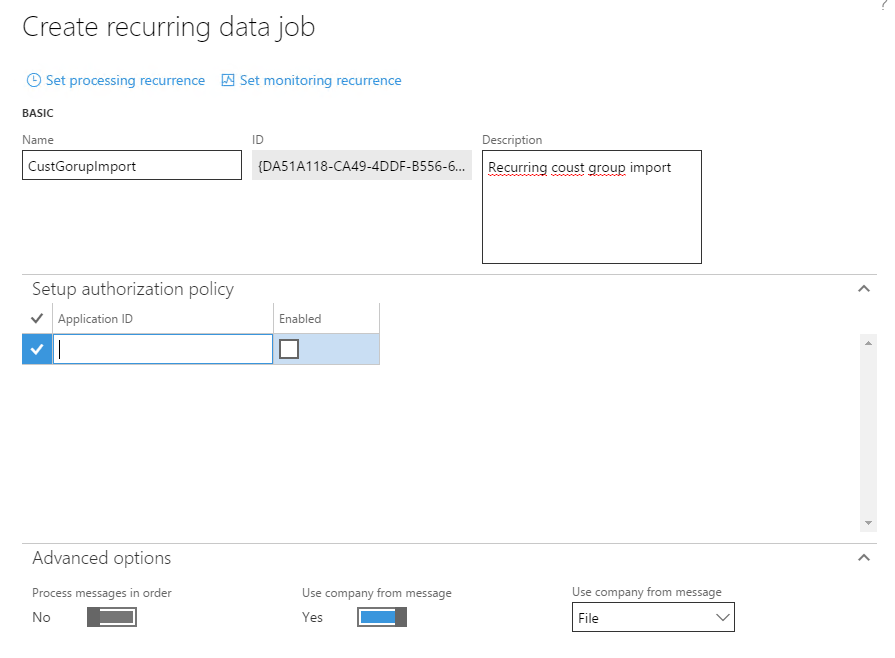The height and width of the screenshot is (658, 895).
Task: Click the vertical scrollbar of the authorization panel
Action: pos(869,430)
